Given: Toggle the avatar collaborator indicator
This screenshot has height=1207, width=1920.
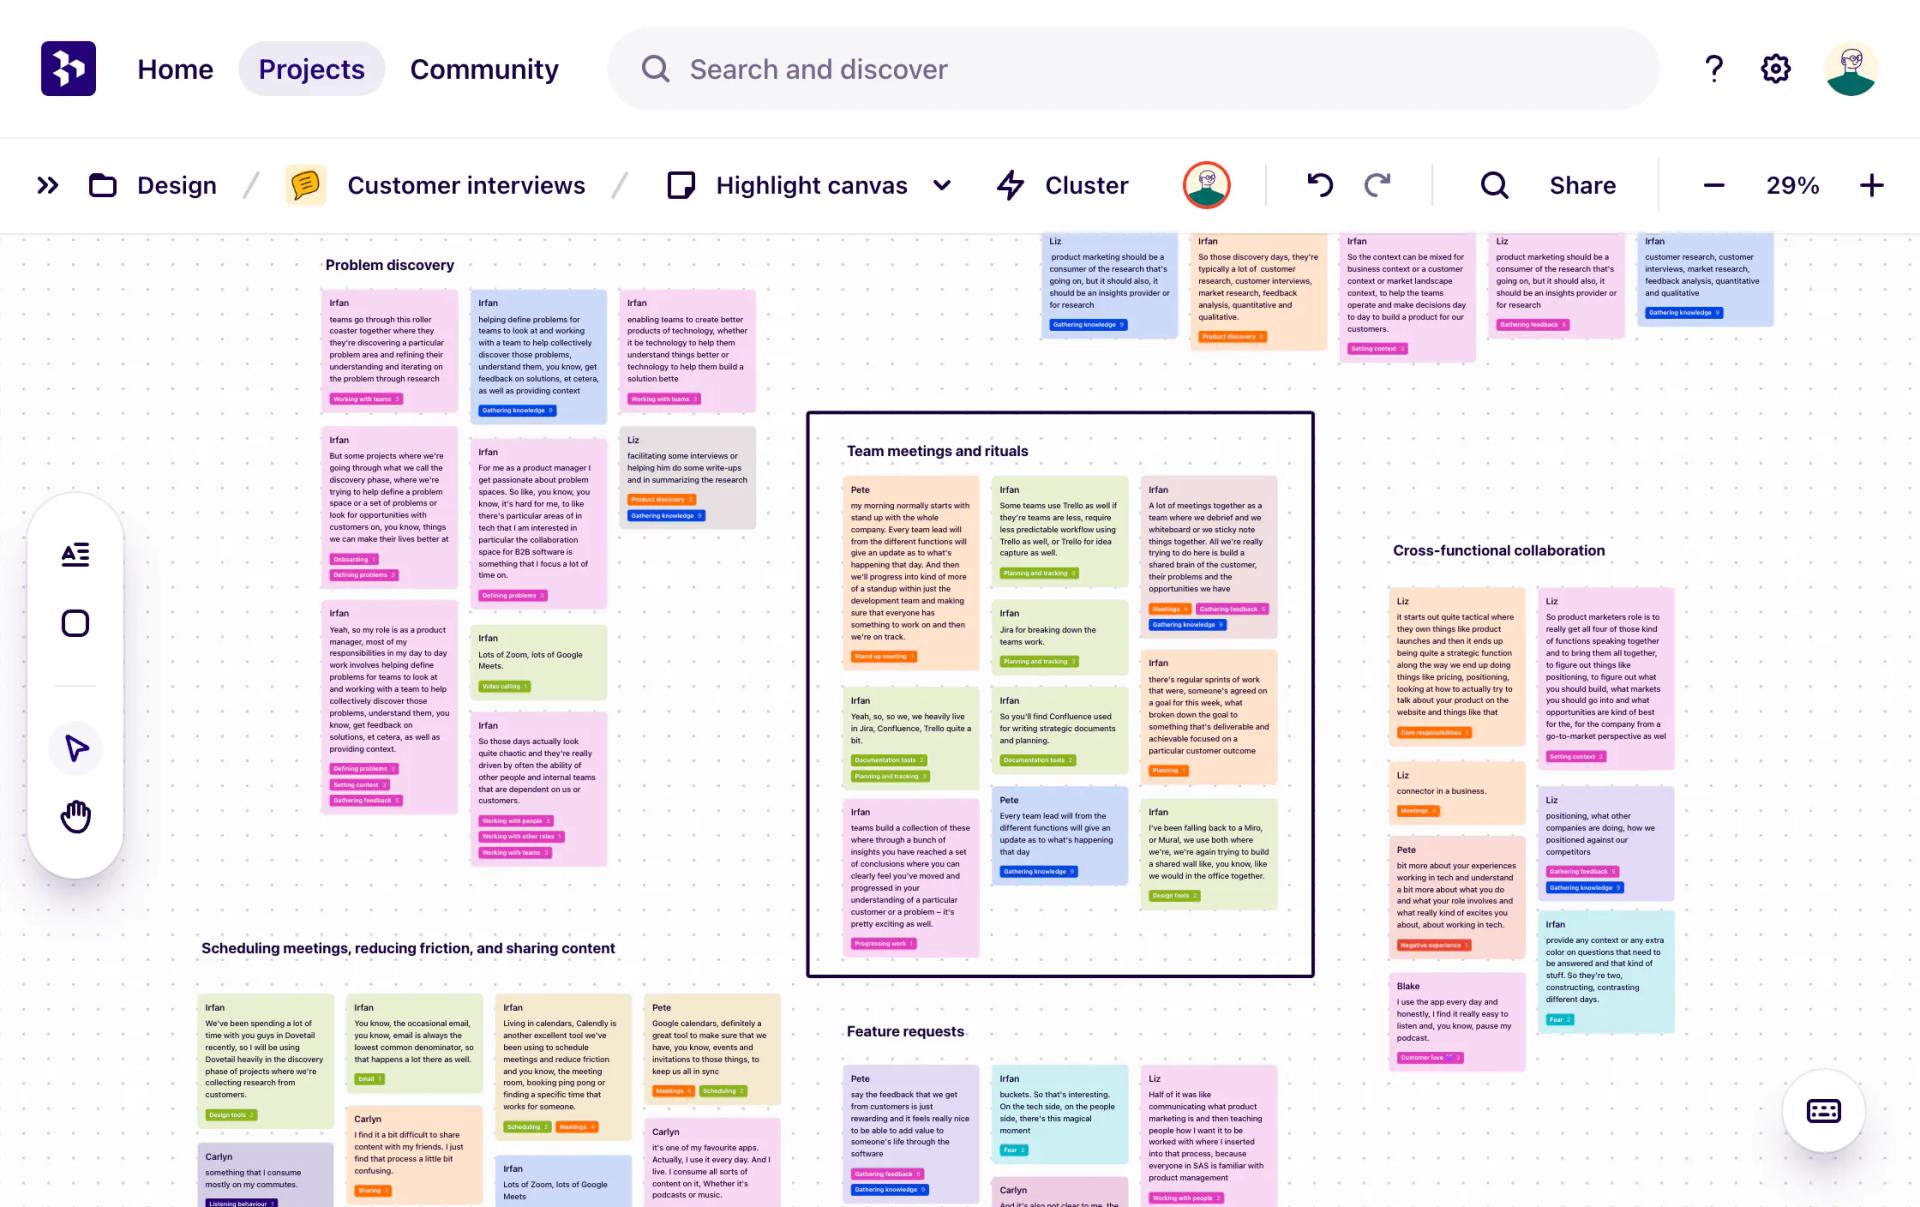Looking at the screenshot, I should pos(1204,184).
